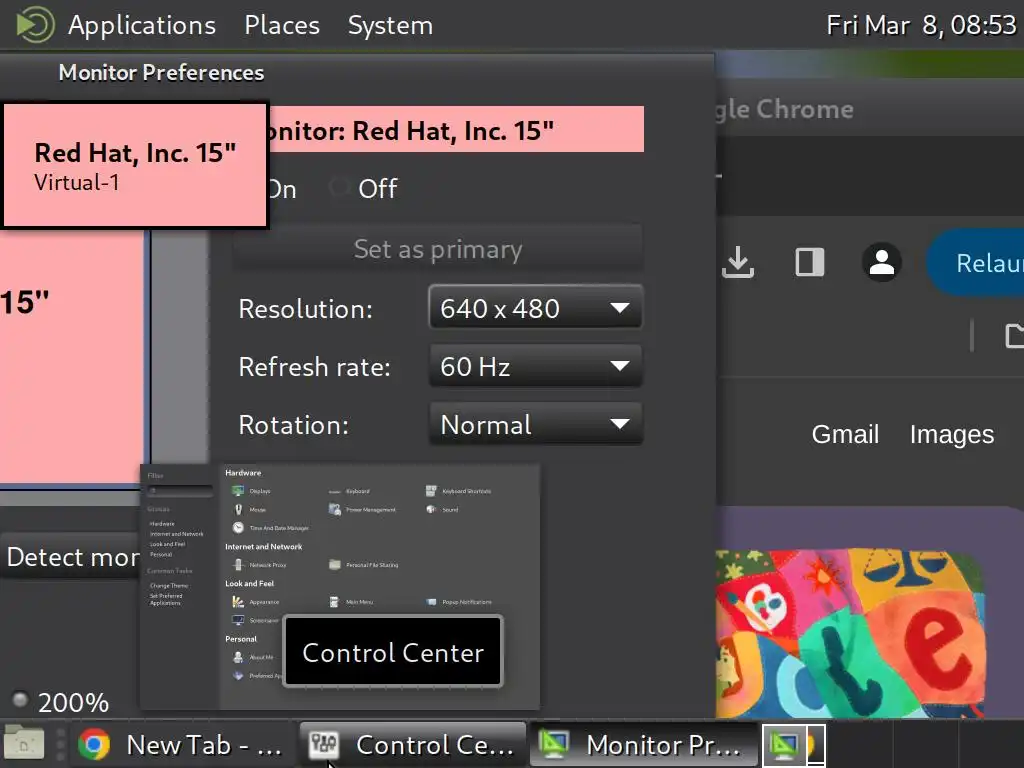The image size is (1024, 768).
Task: Click the colorful Google doodle image
Action: tap(852, 632)
